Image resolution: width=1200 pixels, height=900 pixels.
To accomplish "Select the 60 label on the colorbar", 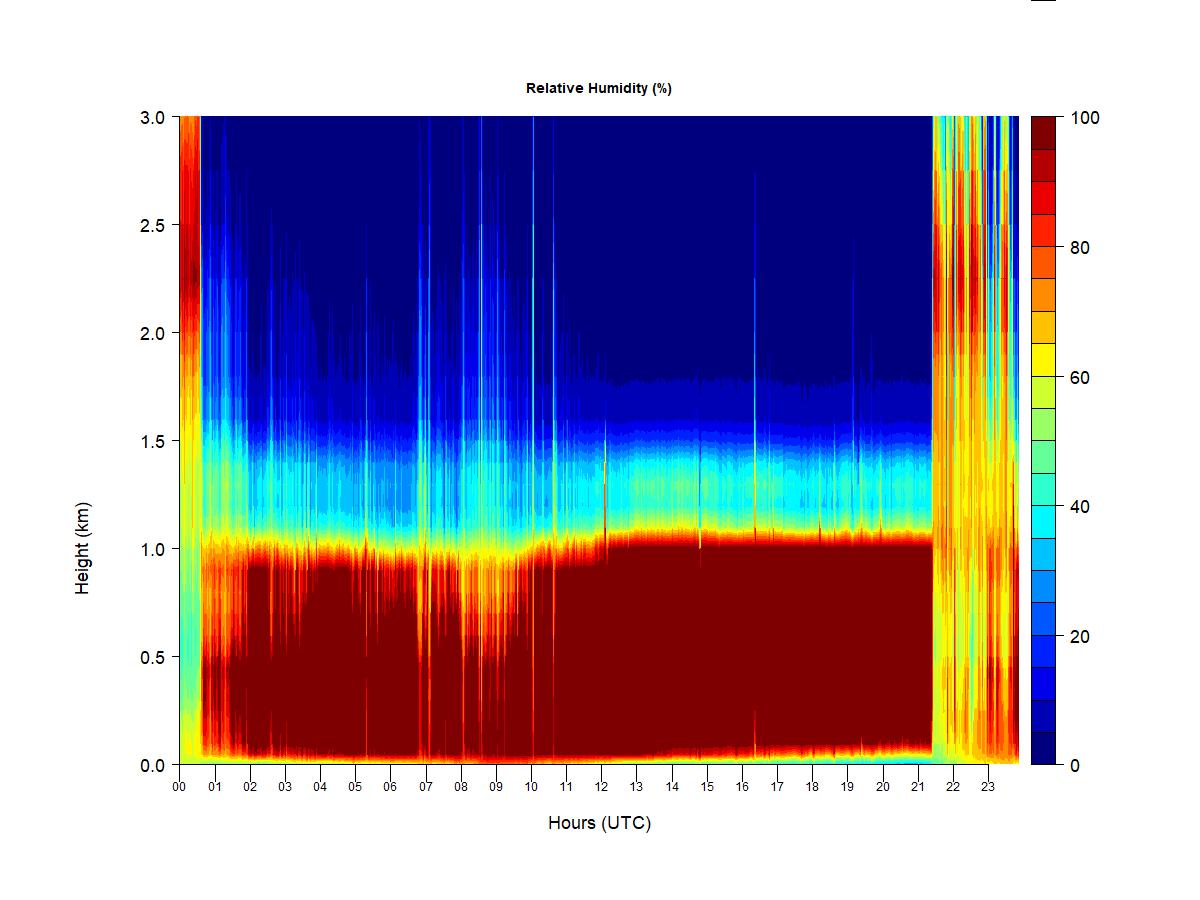I will (x=1080, y=377).
